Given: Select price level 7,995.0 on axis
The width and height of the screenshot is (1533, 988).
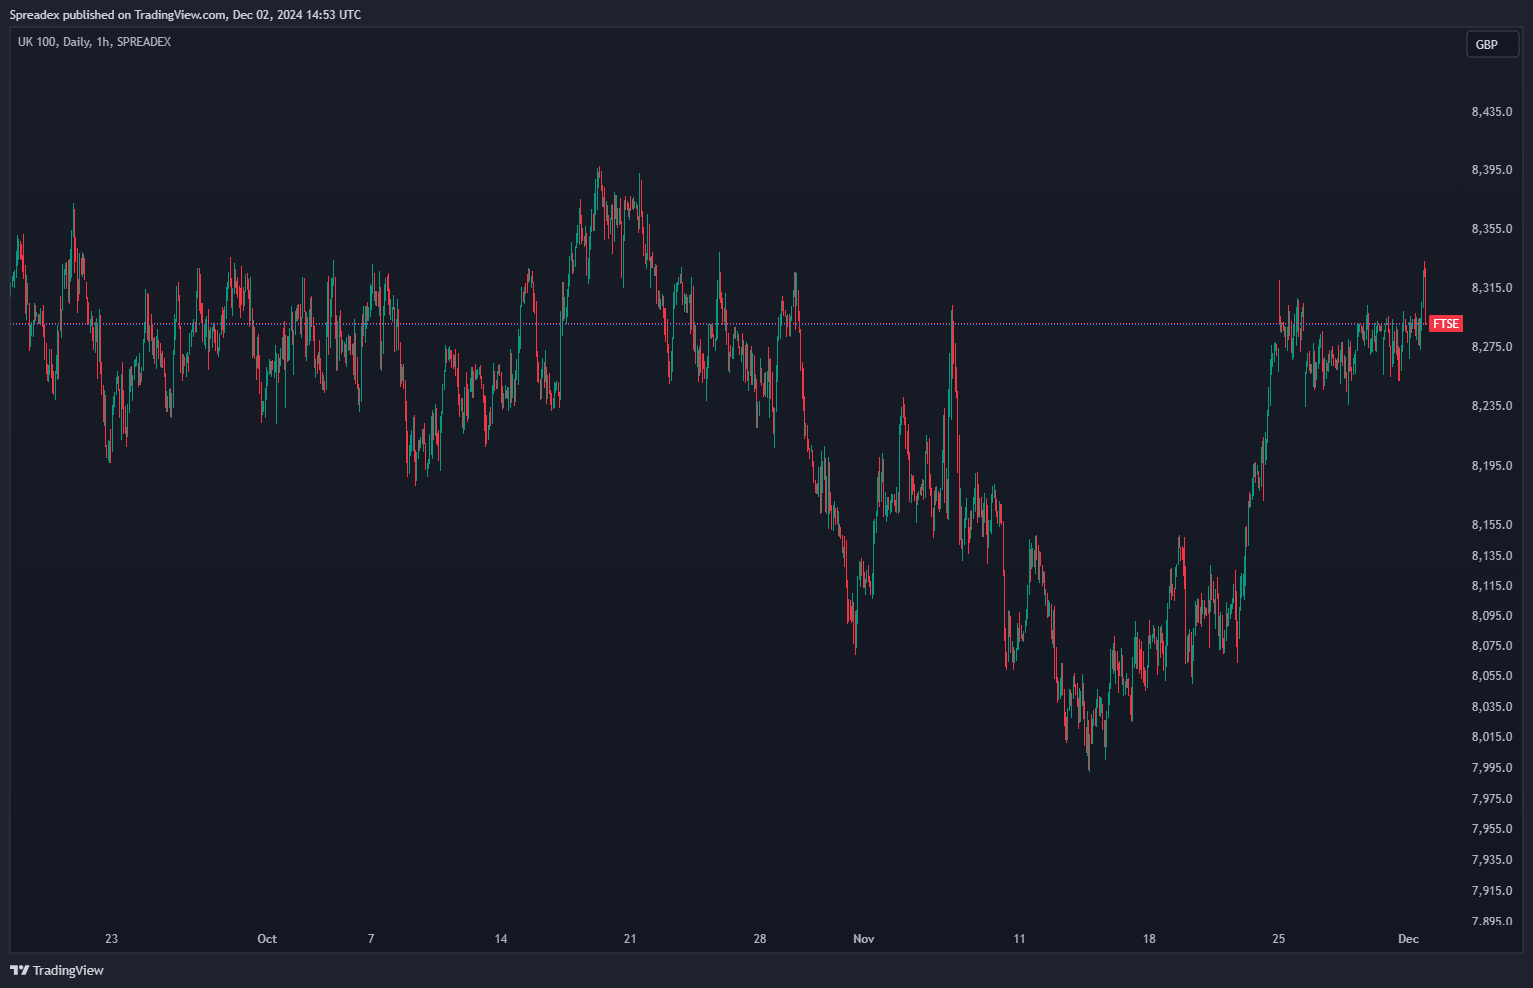Looking at the screenshot, I should 1492,768.
